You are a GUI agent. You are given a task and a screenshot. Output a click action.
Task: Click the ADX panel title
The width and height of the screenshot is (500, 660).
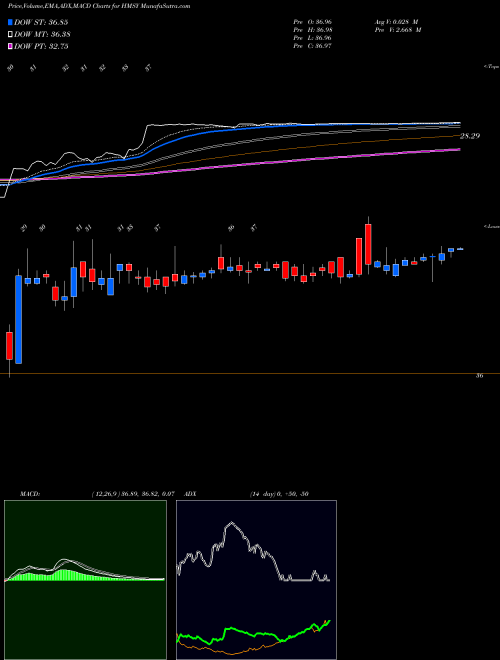pyautogui.click(x=190, y=494)
